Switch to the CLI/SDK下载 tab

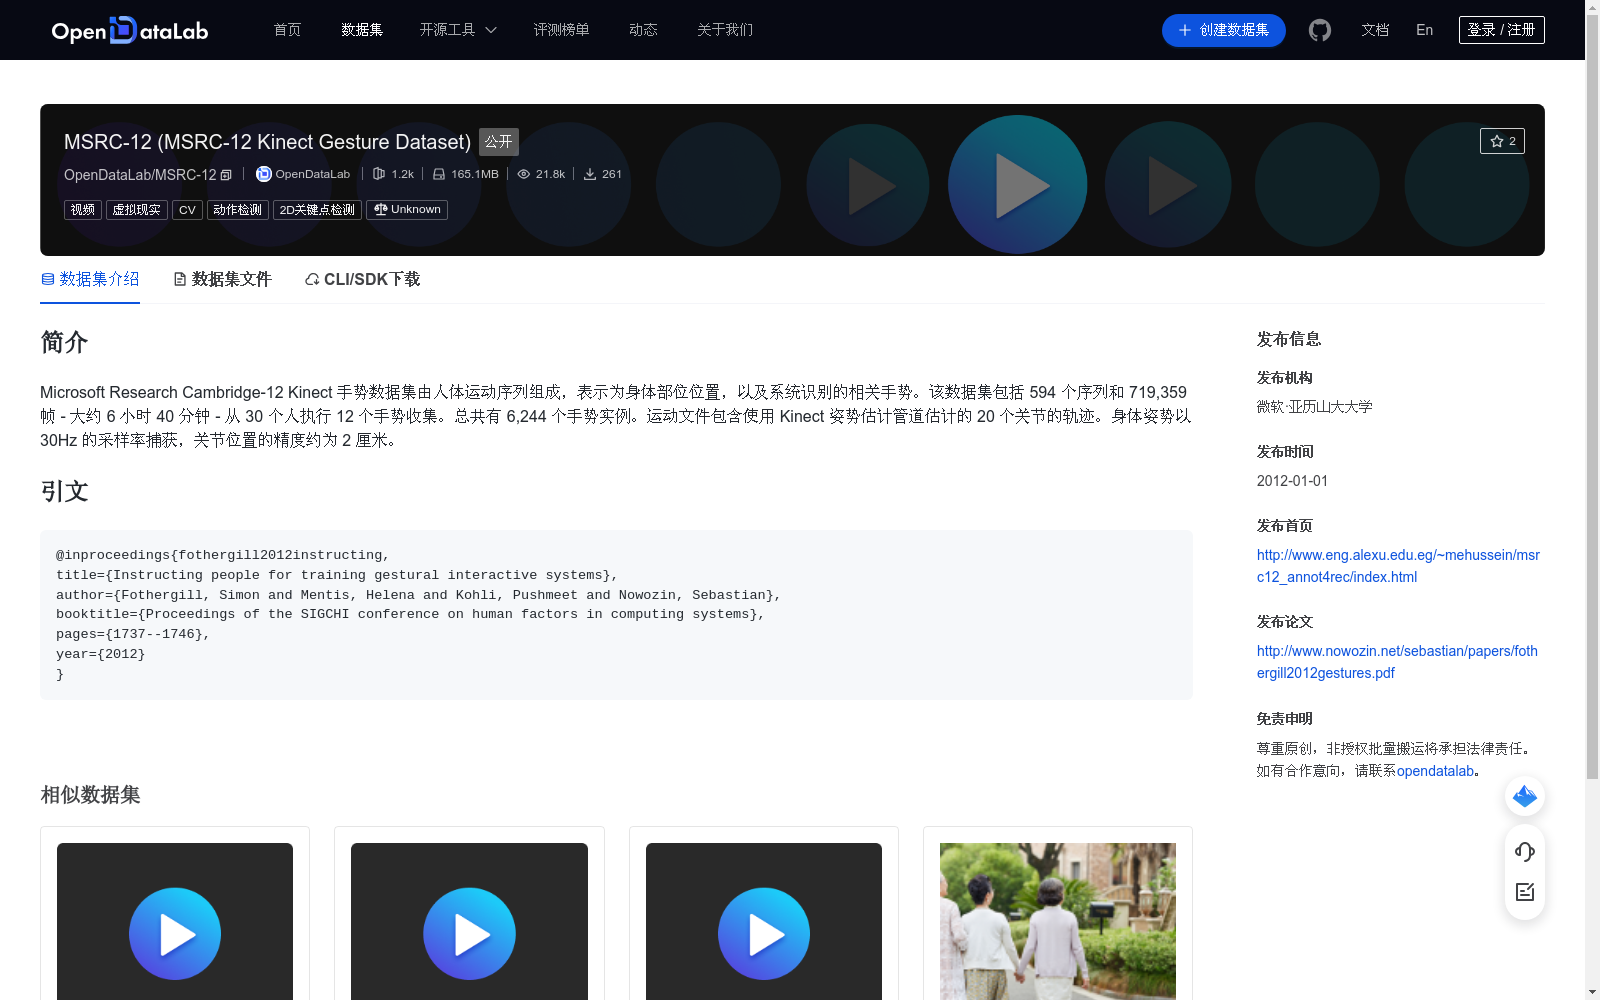[362, 279]
